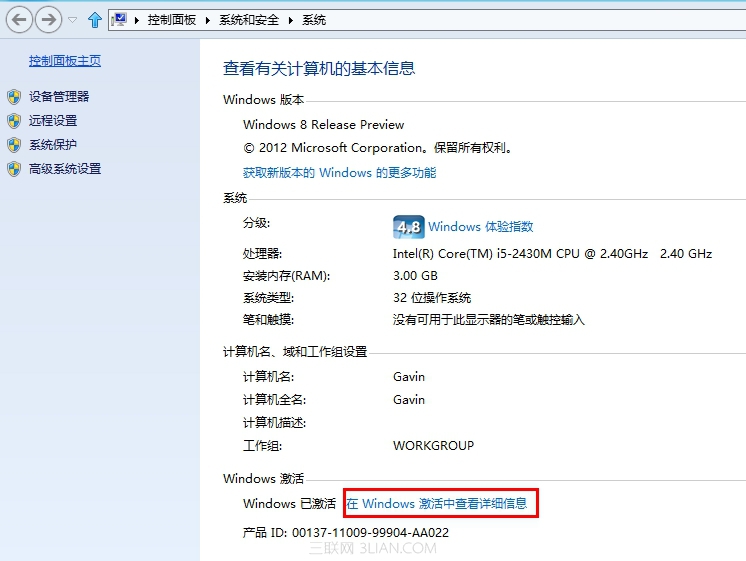The height and width of the screenshot is (561, 746).
Task: Click the Up one level arrow
Action: tap(95, 20)
